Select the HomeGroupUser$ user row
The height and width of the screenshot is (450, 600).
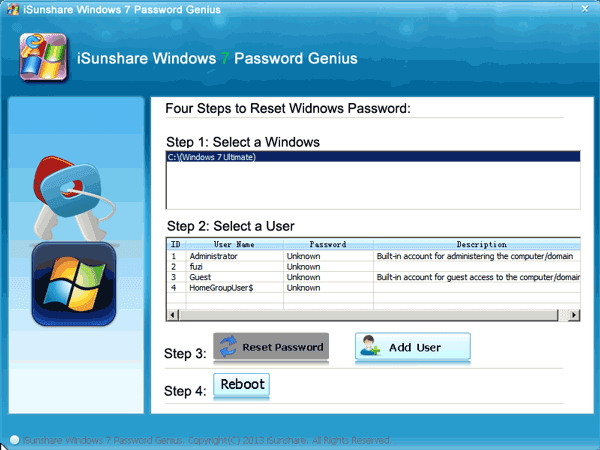point(373,288)
